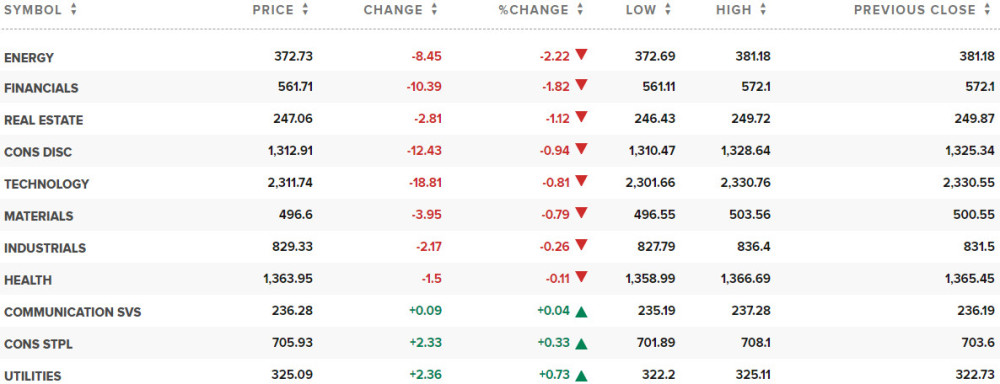Image resolution: width=1000 pixels, height=384 pixels.
Task: Click the green up arrow beside UTILITIES +0.73
Action: [580, 376]
